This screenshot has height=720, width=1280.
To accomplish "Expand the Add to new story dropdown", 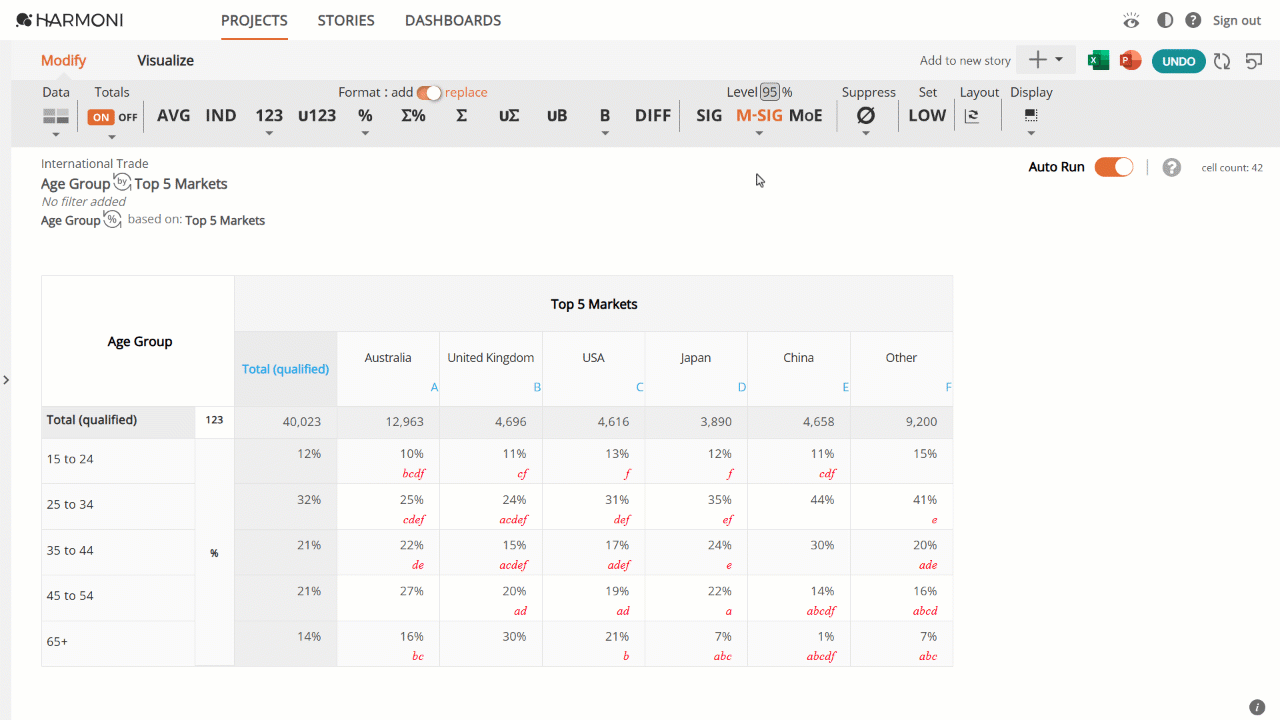I will (1046, 60).
